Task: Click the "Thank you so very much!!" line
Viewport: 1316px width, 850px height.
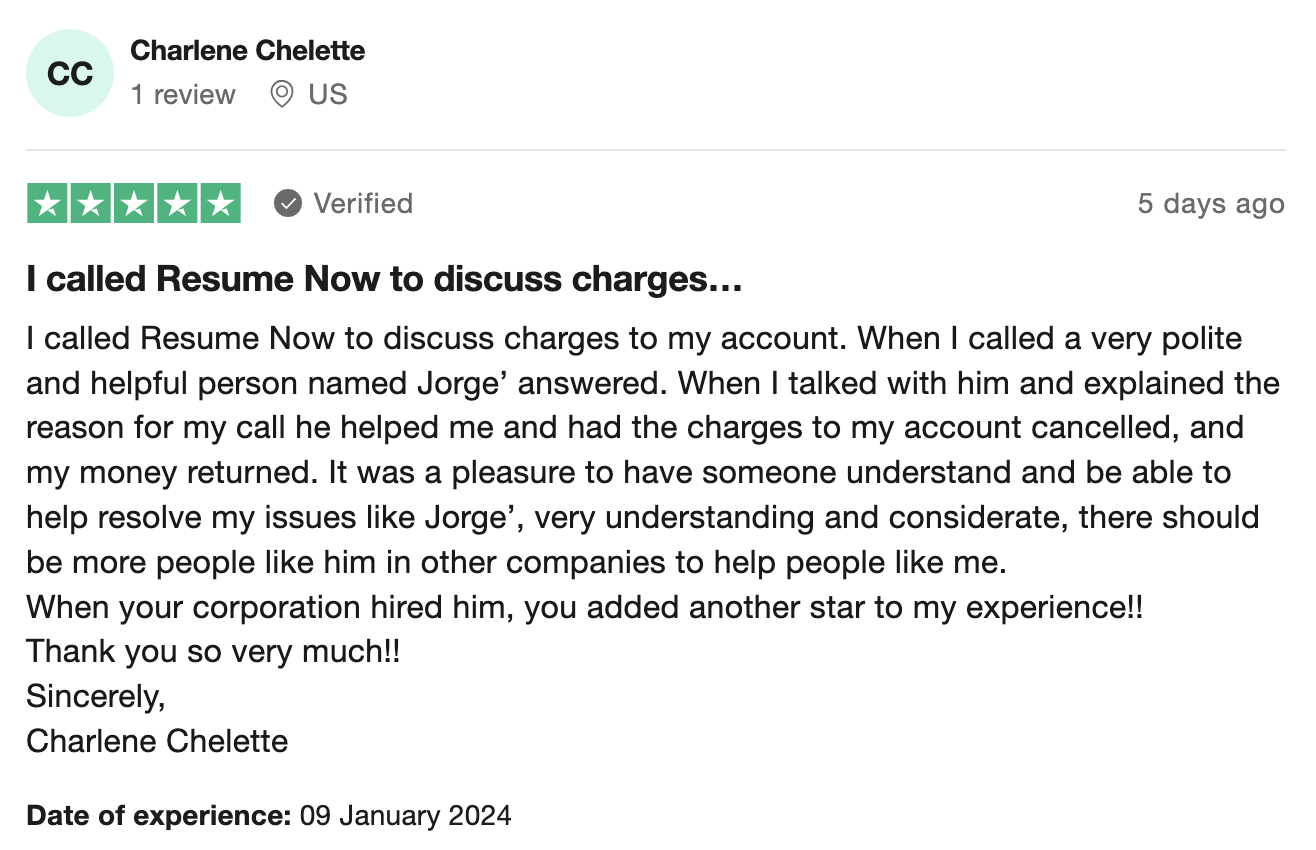Action: tap(213, 652)
